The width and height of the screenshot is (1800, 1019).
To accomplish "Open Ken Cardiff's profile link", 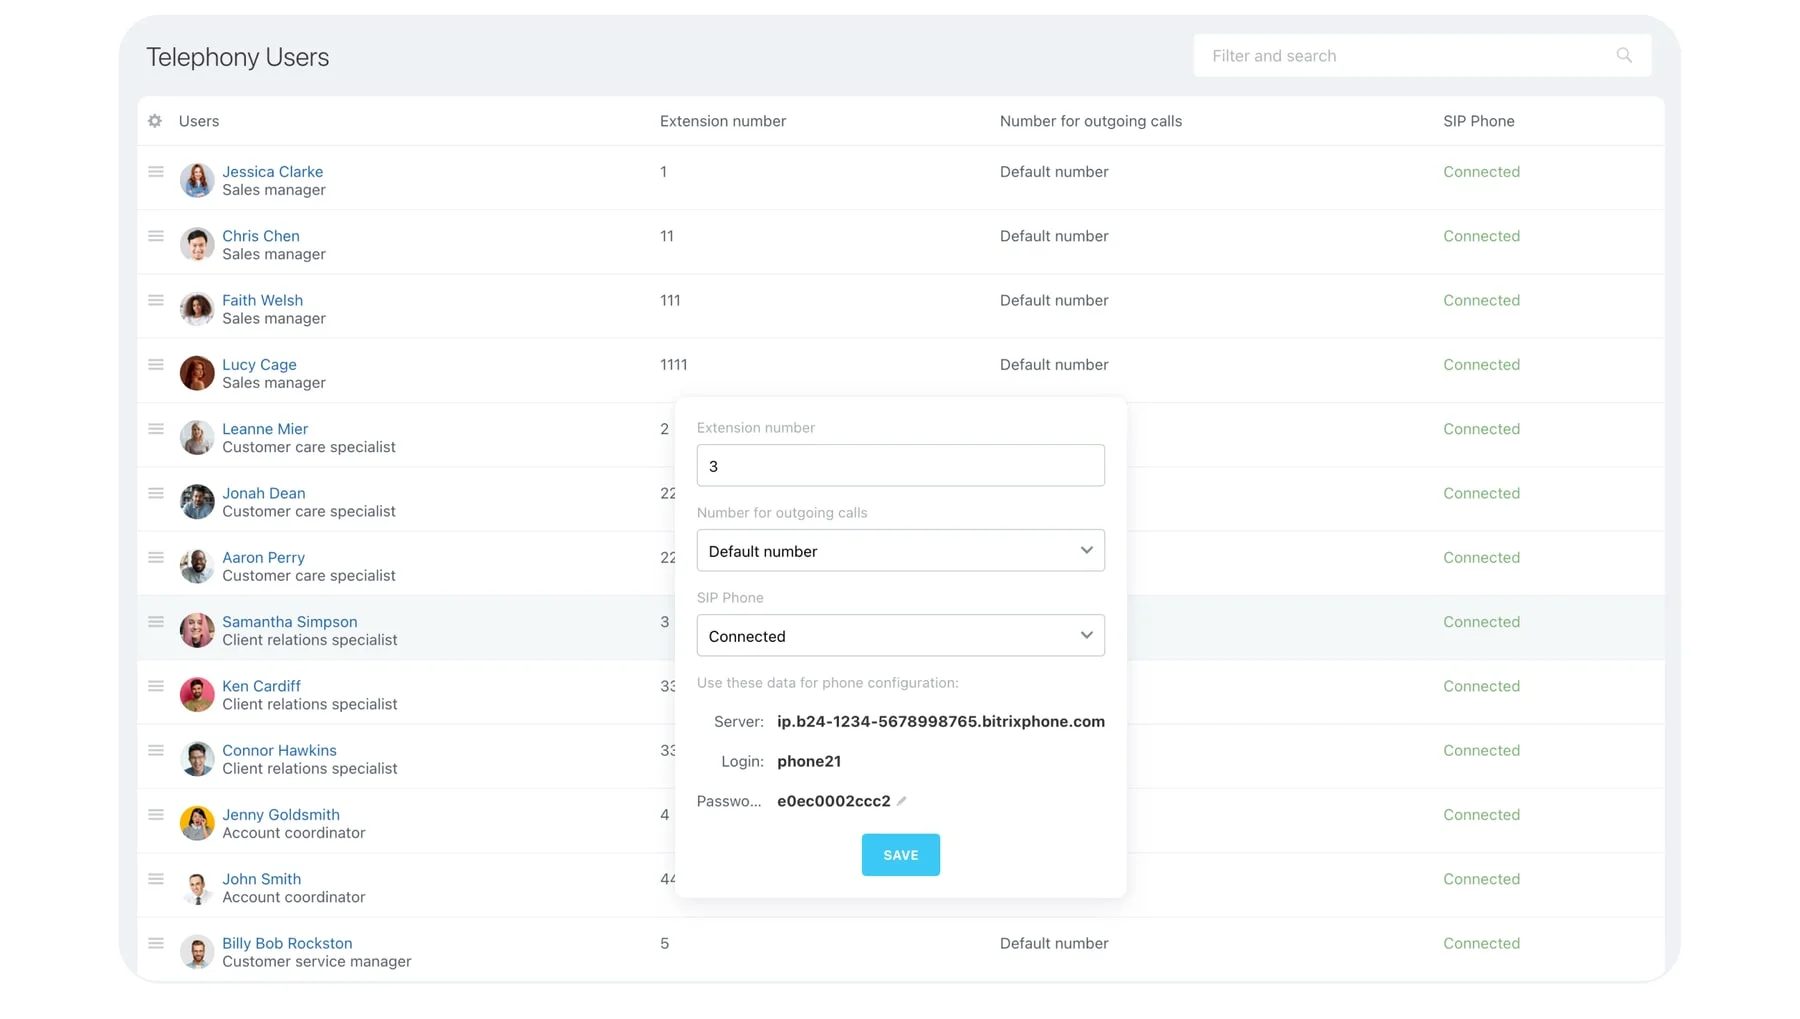I will [261, 686].
